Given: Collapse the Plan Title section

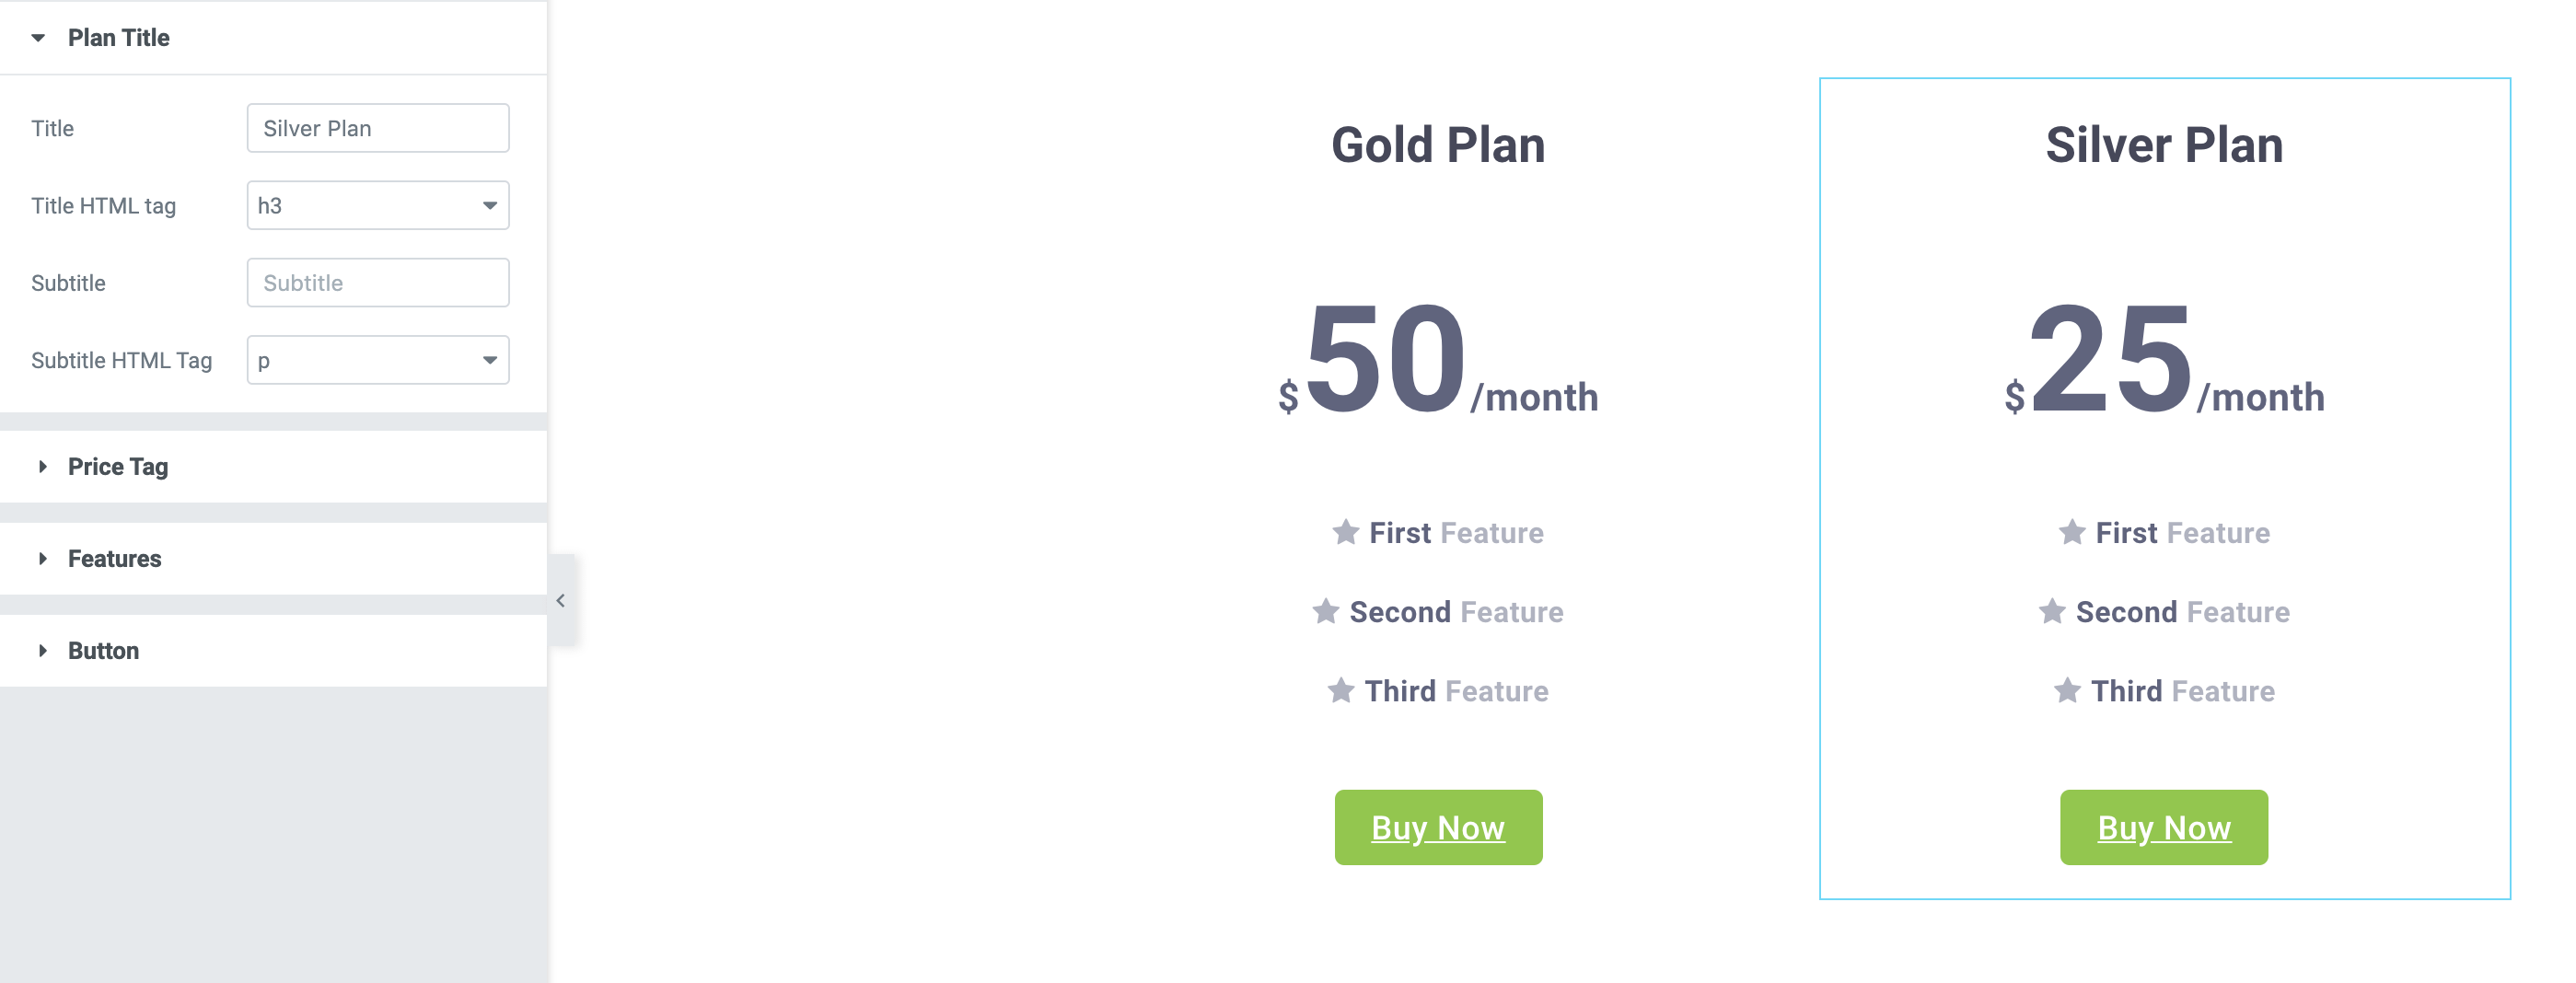Looking at the screenshot, I should [39, 38].
